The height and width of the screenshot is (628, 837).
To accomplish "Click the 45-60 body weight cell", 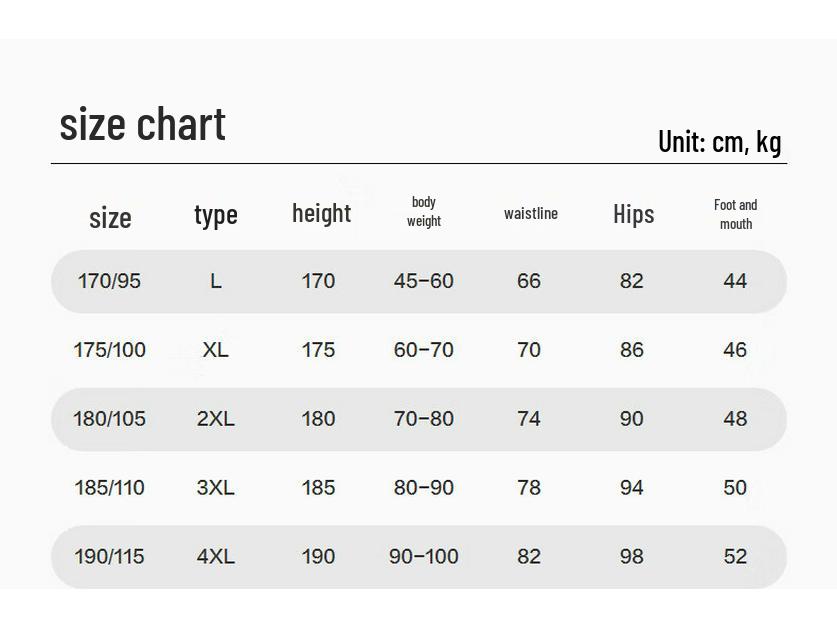I will click(x=423, y=281).
